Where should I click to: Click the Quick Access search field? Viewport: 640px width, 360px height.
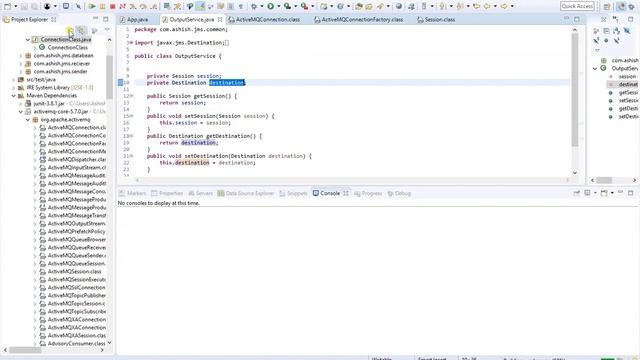577,6
